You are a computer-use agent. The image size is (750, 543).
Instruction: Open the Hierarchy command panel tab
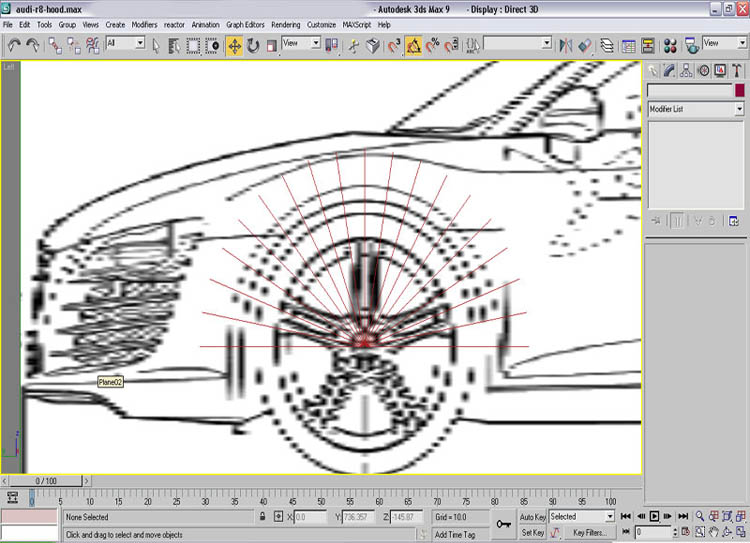(687, 70)
